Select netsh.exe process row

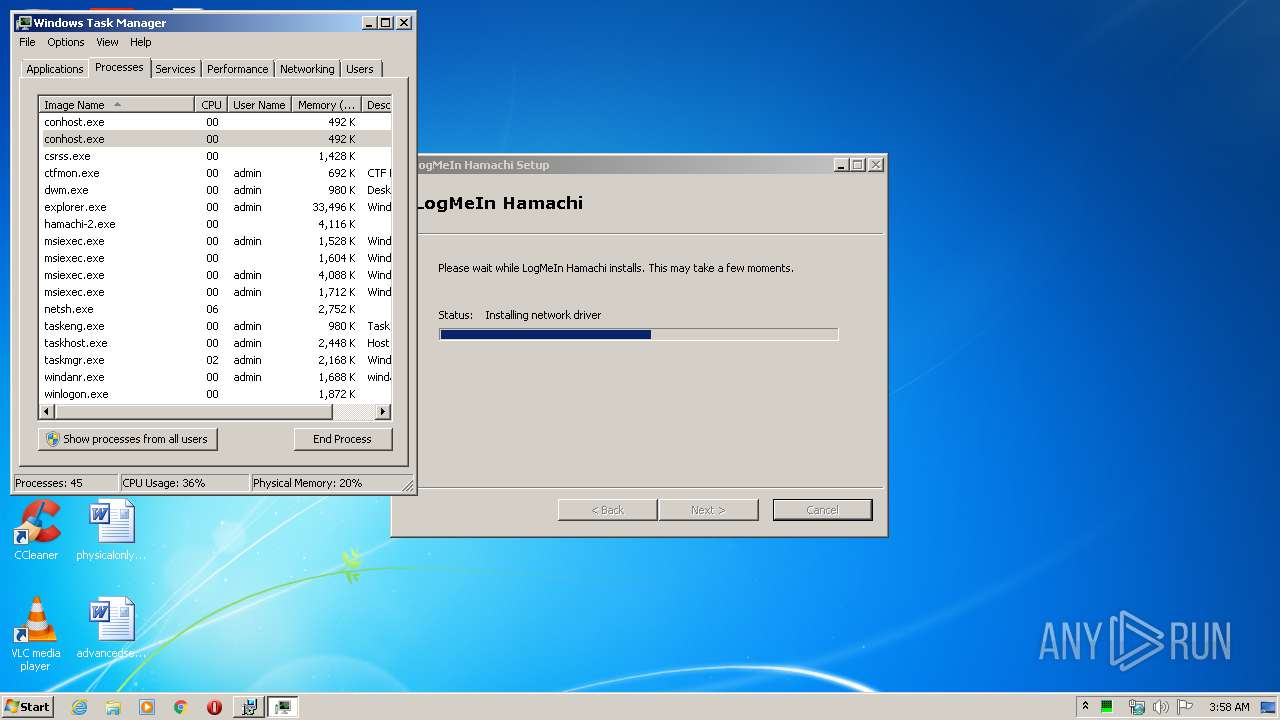pyautogui.click(x=216, y=309)
